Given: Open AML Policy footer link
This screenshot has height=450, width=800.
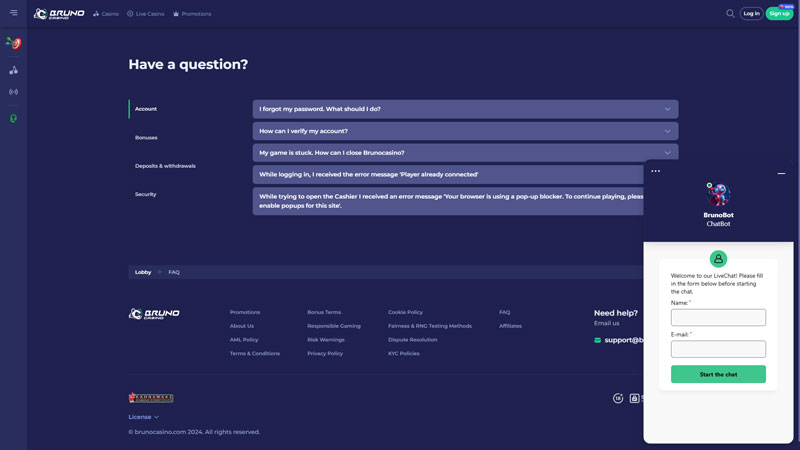Looking at the screenshot, I should pos(244,340).
